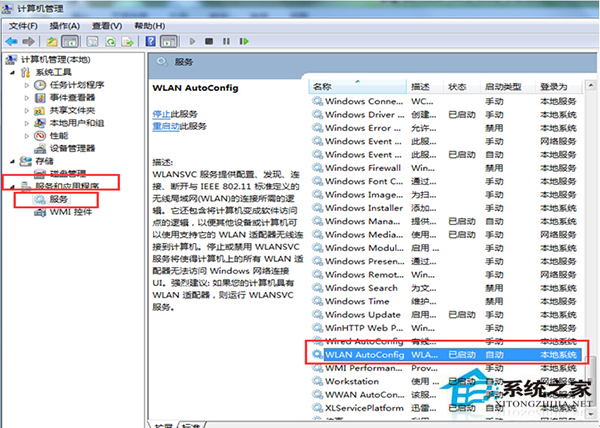The image size is (600, 428).
Task: Click the gear icon of Windows Media... row
Action: (x=317, y=234)
